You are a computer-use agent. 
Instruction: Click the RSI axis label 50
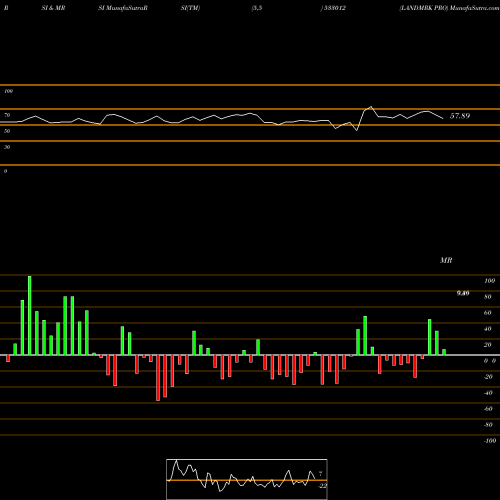(7, 131)
